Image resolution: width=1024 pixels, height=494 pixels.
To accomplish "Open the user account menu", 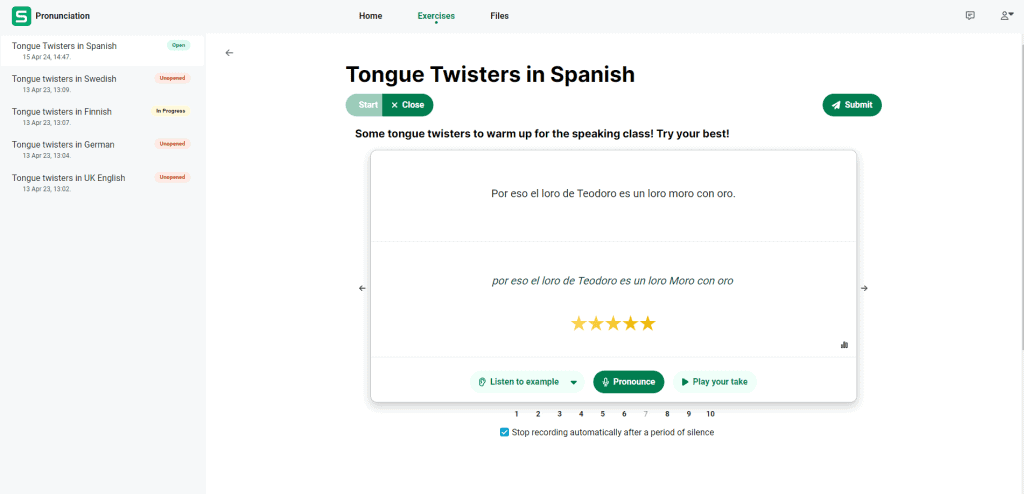I will pyautogui.click(x=1006, y=16).
